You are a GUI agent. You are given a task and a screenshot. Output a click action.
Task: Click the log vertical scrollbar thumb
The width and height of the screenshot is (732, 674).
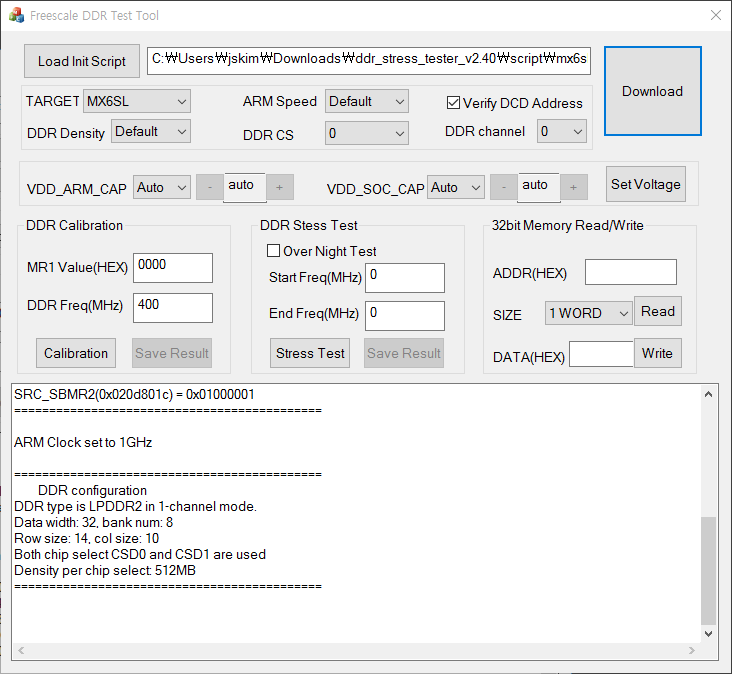click(708, 570)
